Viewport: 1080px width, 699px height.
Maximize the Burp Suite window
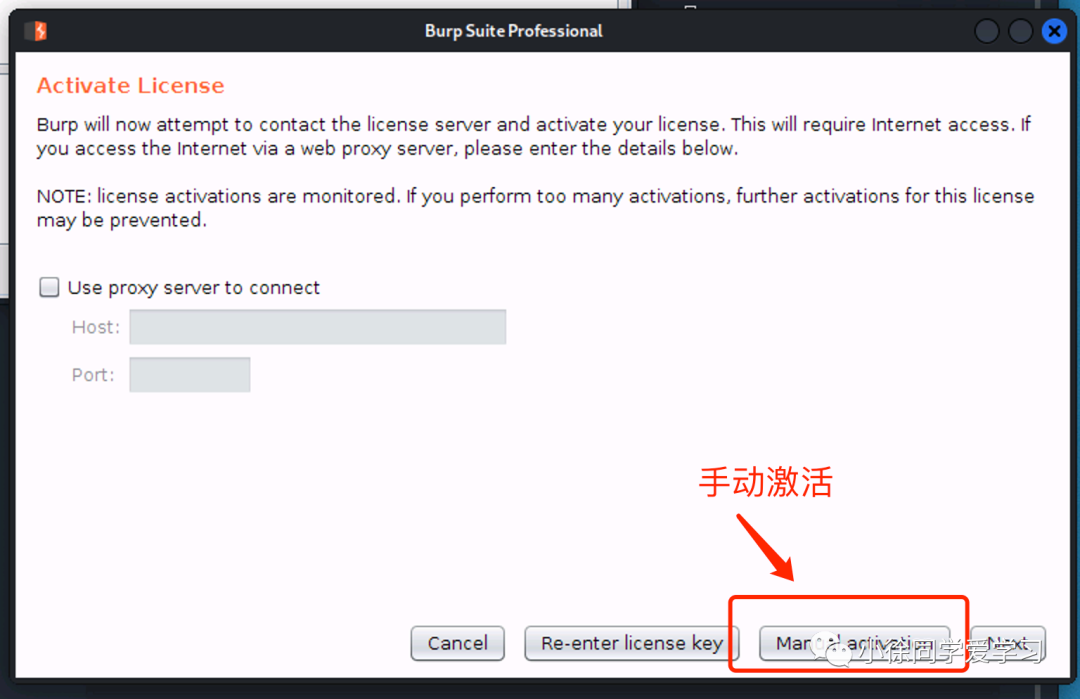pos(1020,31)
